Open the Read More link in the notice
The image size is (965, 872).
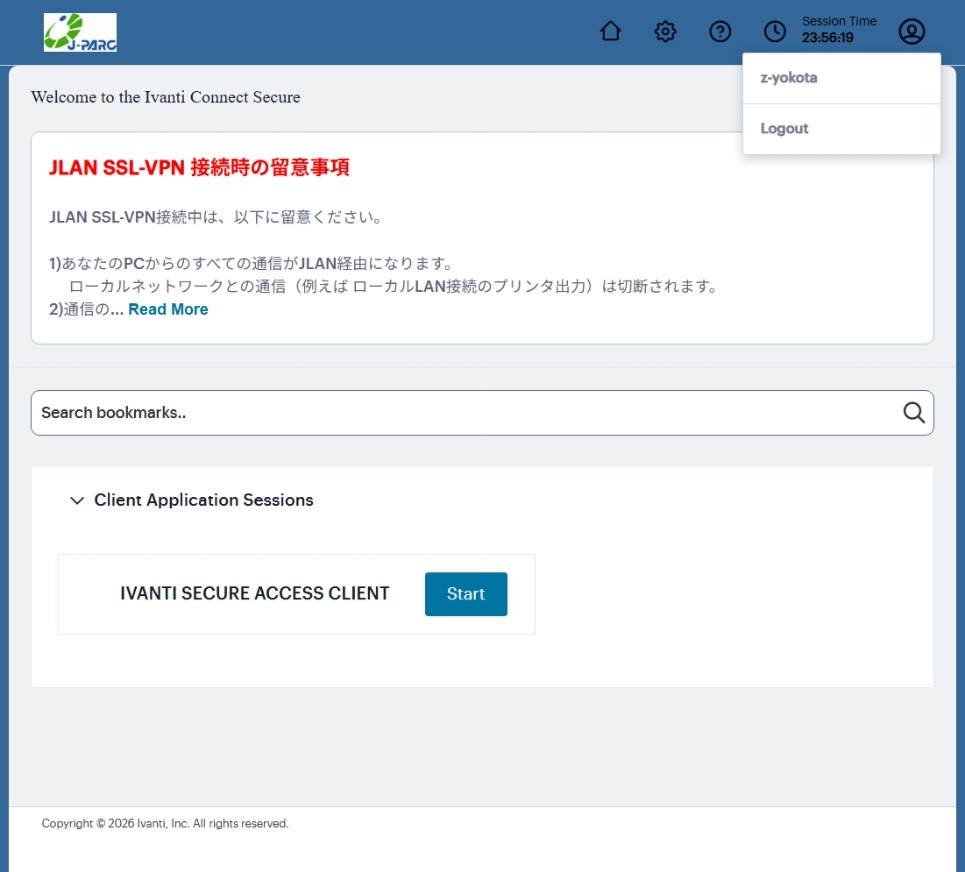pos(168,310)
